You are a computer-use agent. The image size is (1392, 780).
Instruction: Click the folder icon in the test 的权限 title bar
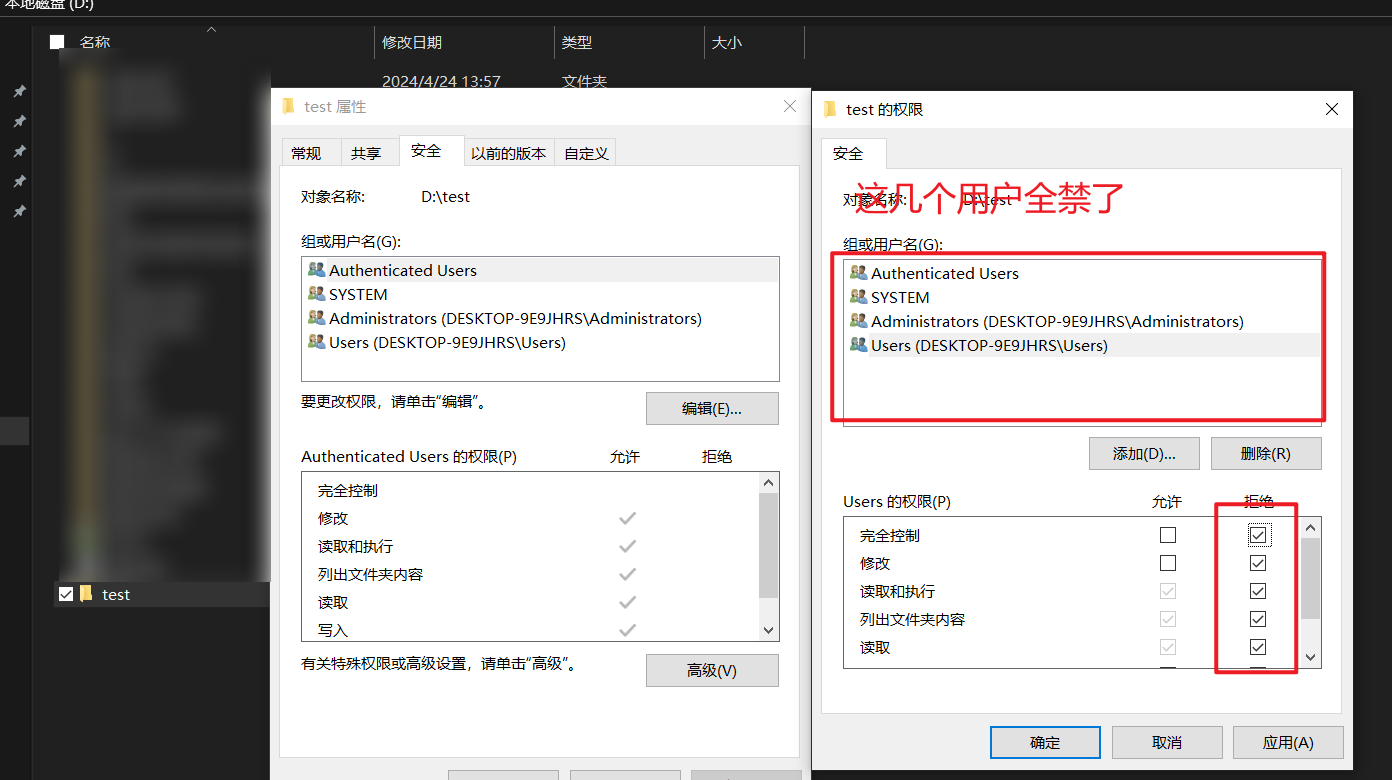tap(830, 109)
